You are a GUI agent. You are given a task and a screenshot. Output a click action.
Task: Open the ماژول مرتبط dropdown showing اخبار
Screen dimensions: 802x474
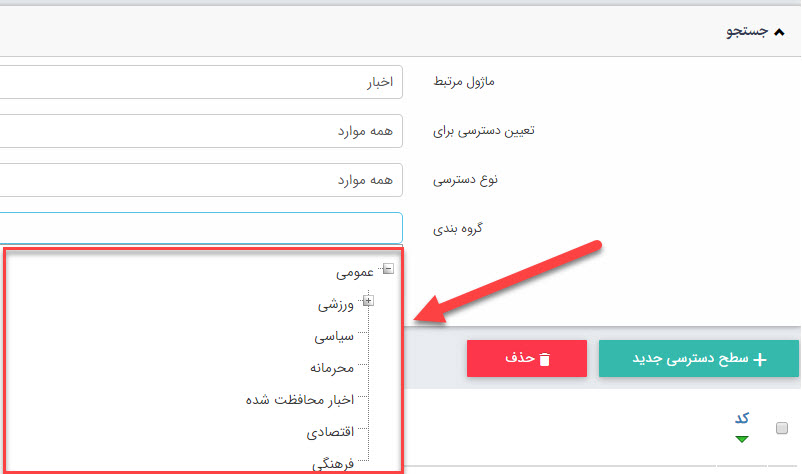(200, 82)
